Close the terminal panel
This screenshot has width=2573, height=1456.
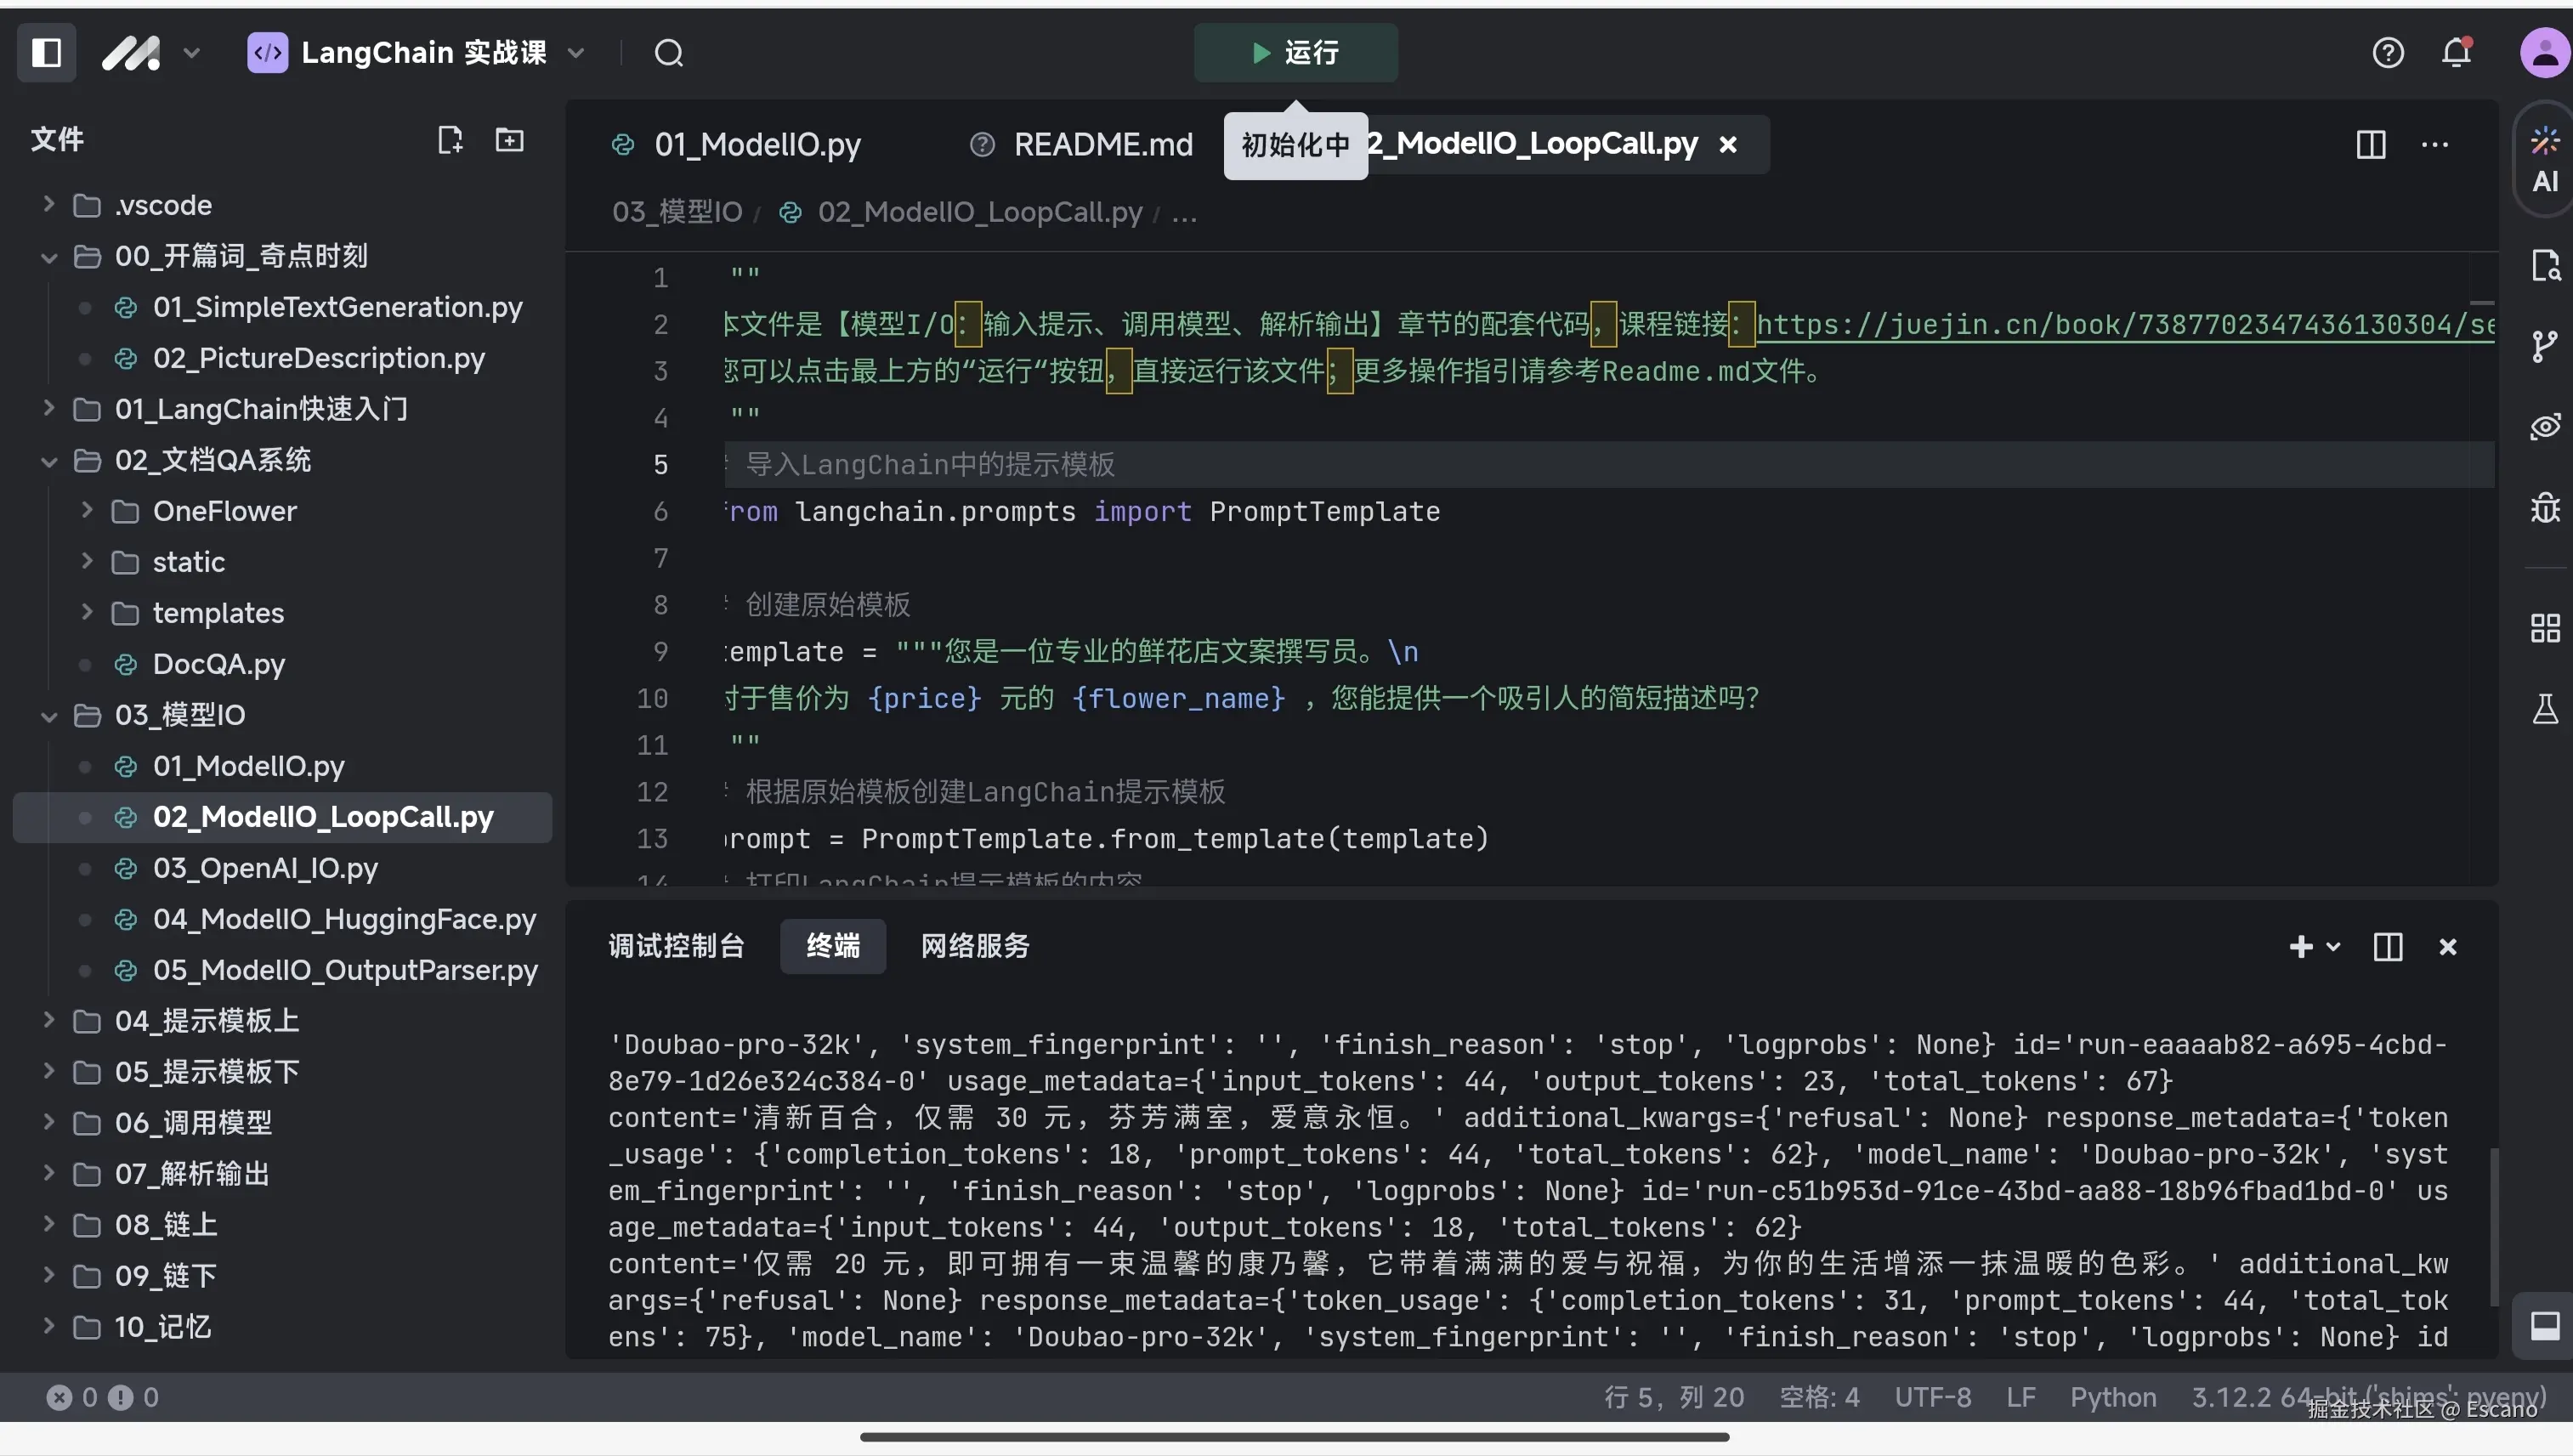point(2447,946)
